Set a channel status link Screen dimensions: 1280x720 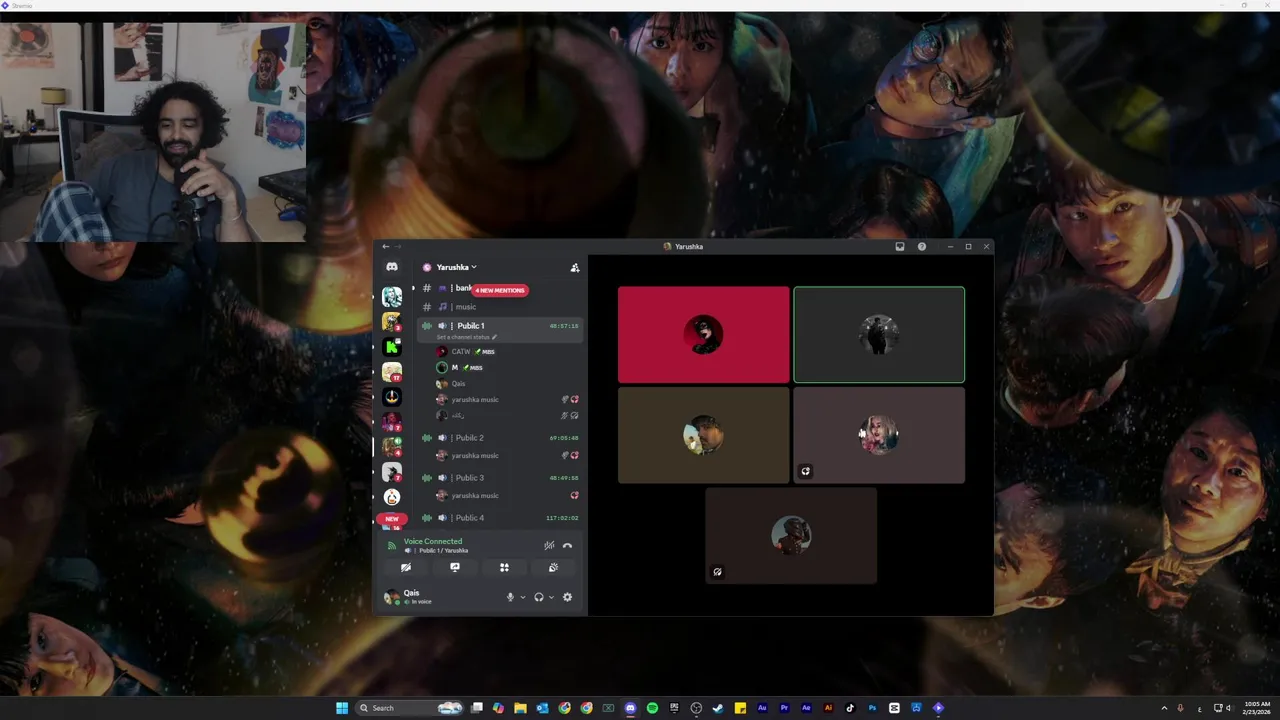pyautogui.click(x=466, y=337)
